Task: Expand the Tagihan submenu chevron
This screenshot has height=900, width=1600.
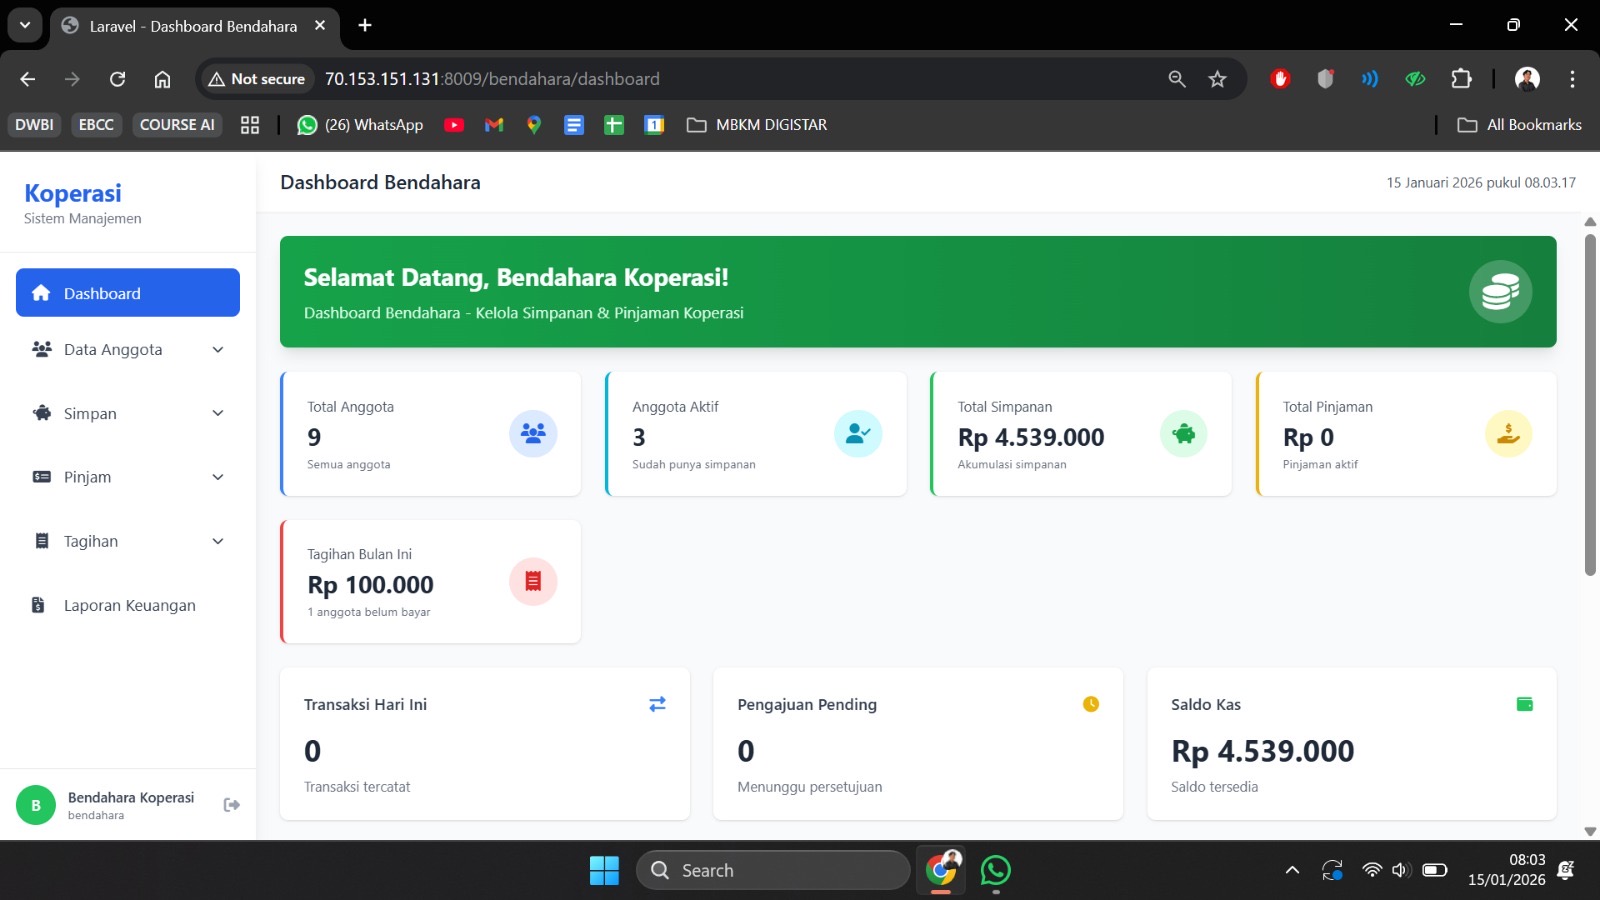Action: [218, 541]
